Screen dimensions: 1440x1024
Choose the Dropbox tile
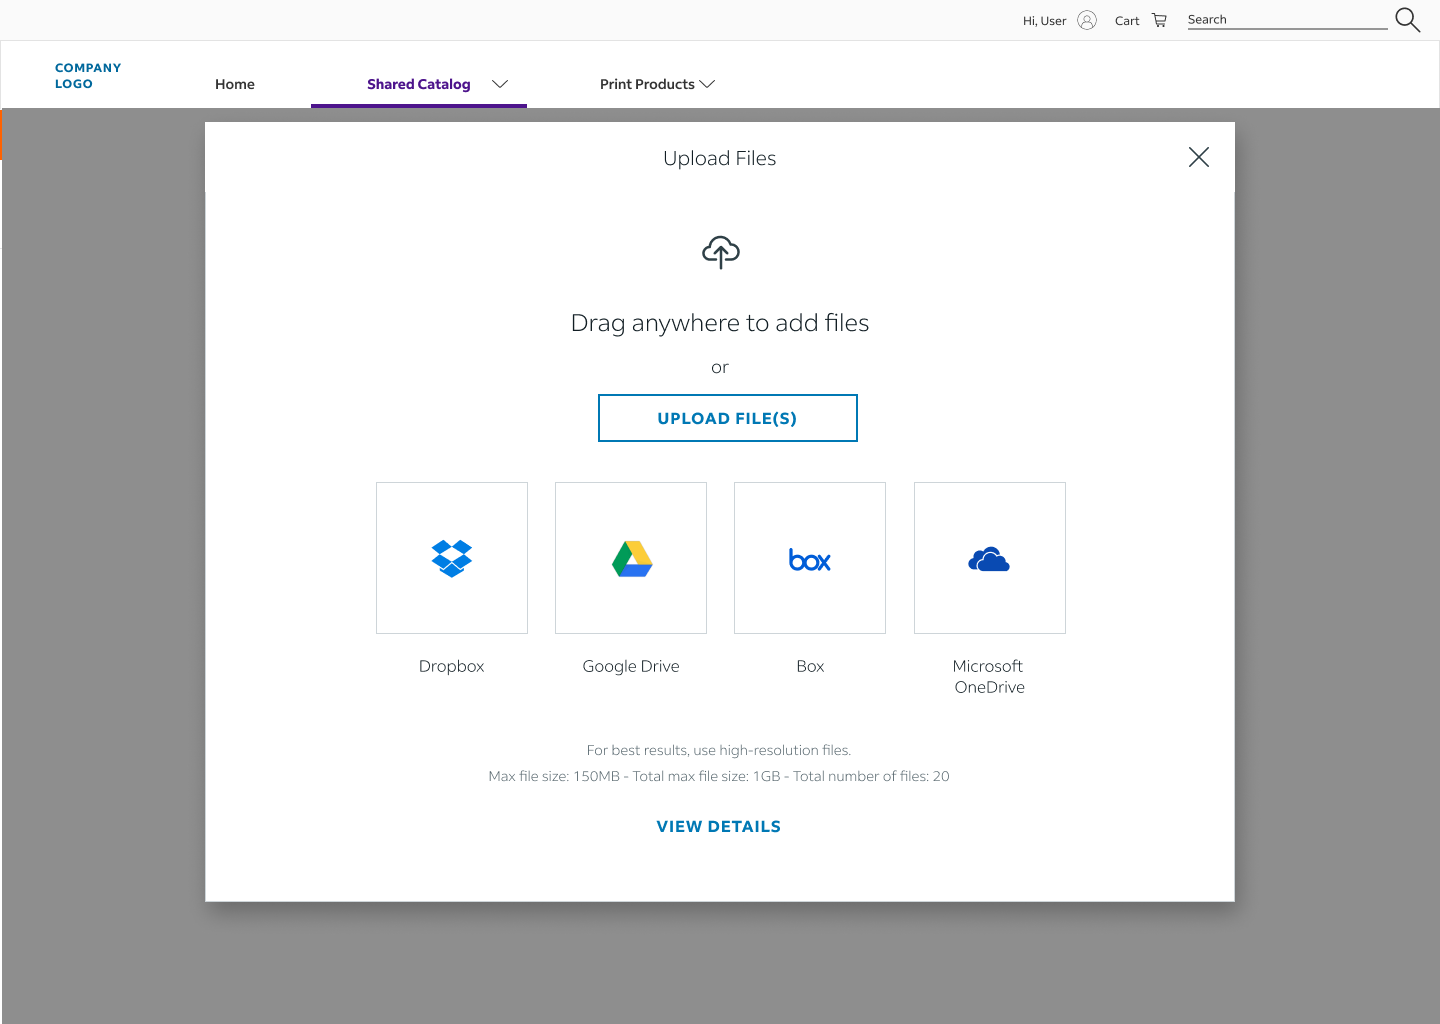[x=452, y=558]
